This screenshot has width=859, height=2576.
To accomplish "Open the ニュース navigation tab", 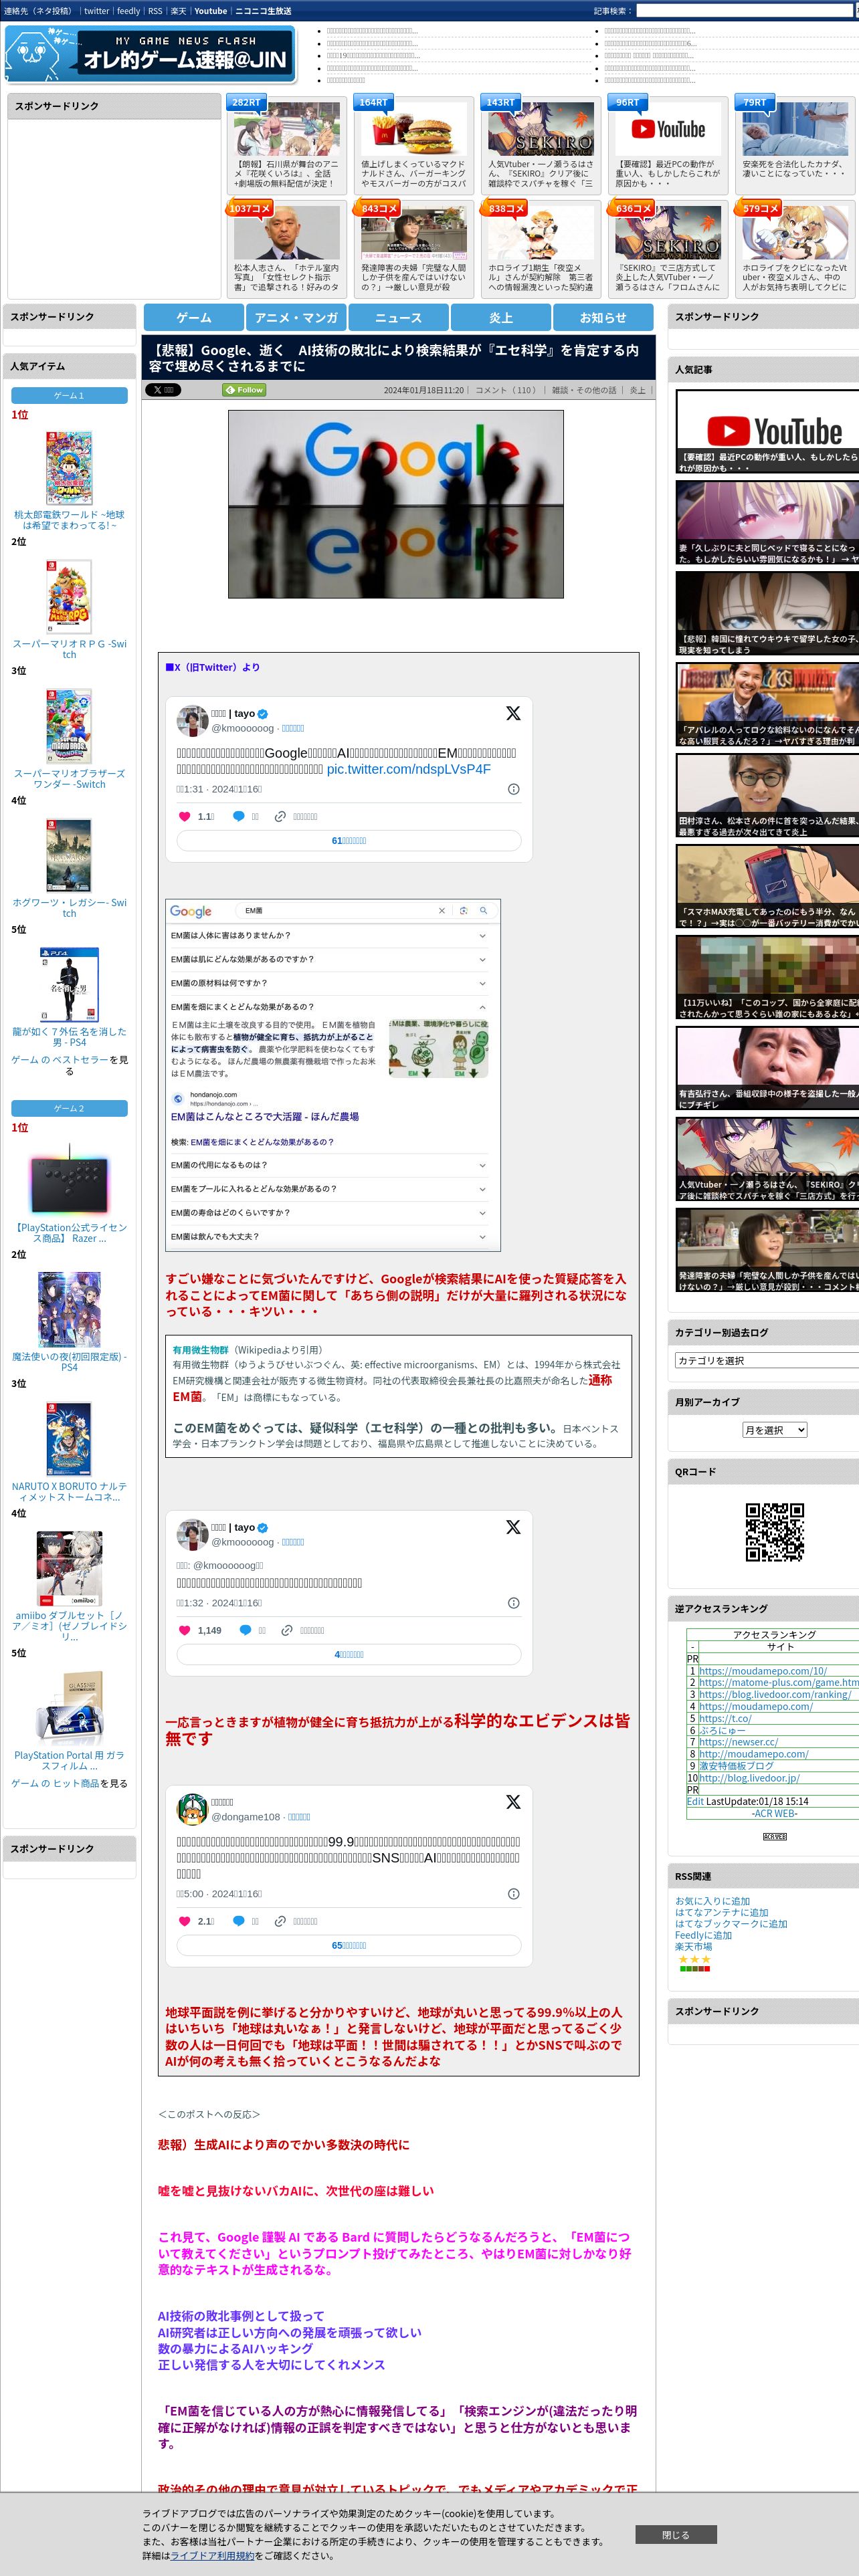I will pyautogui.click(x=399, y=317).
